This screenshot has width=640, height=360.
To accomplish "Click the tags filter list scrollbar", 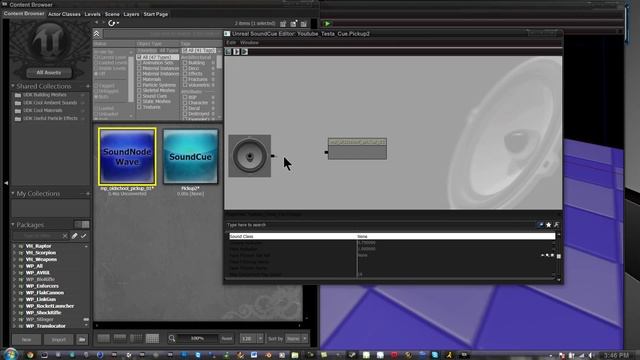I will 219,62.
